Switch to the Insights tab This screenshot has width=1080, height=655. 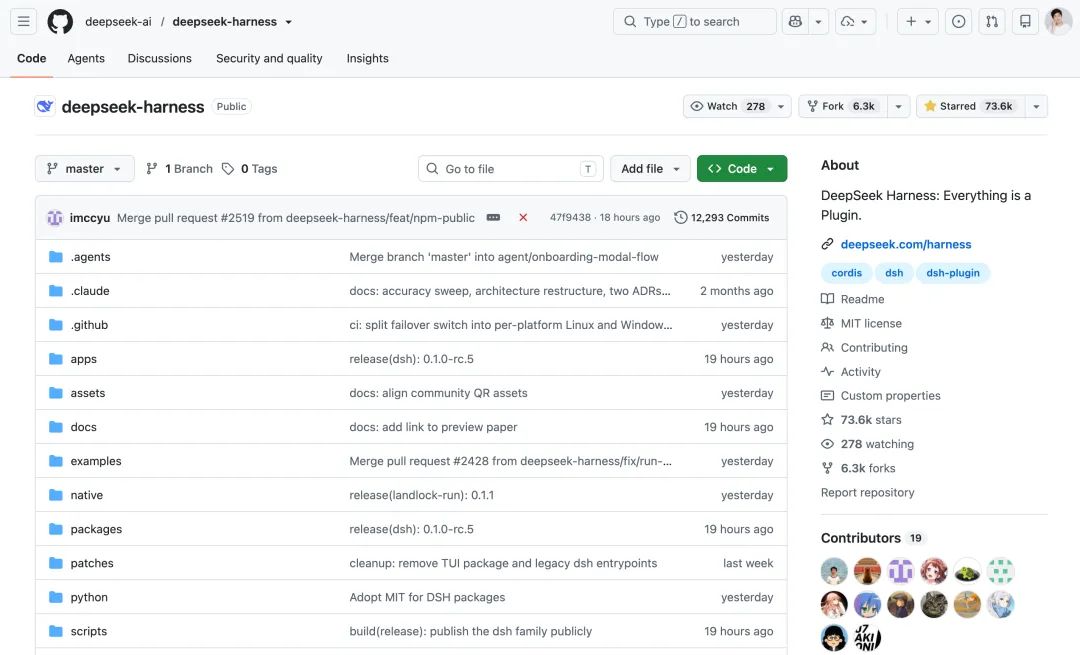367,59
